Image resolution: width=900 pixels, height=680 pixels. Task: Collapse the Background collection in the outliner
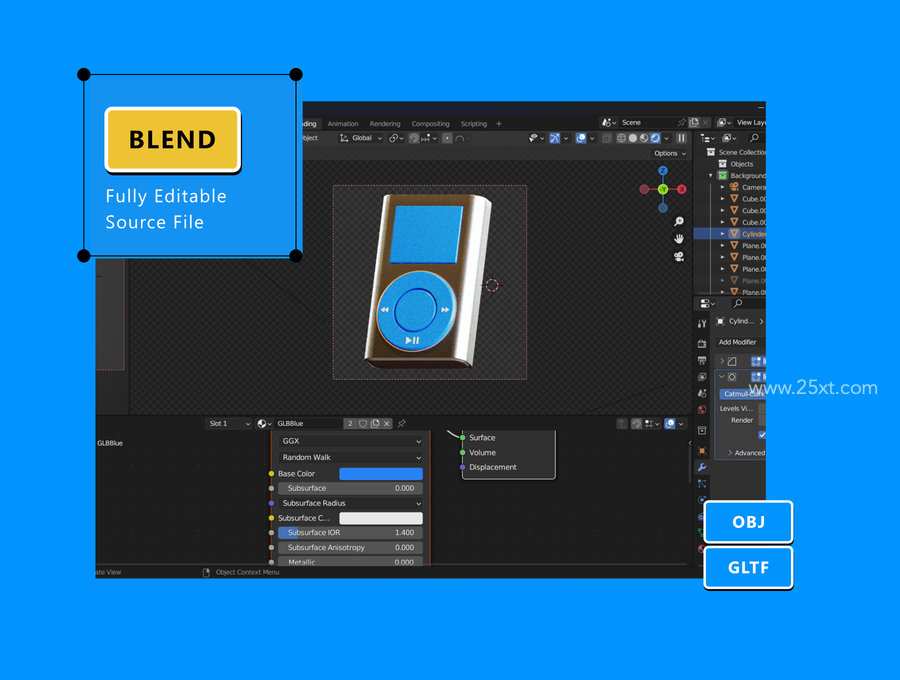point(711,176)
